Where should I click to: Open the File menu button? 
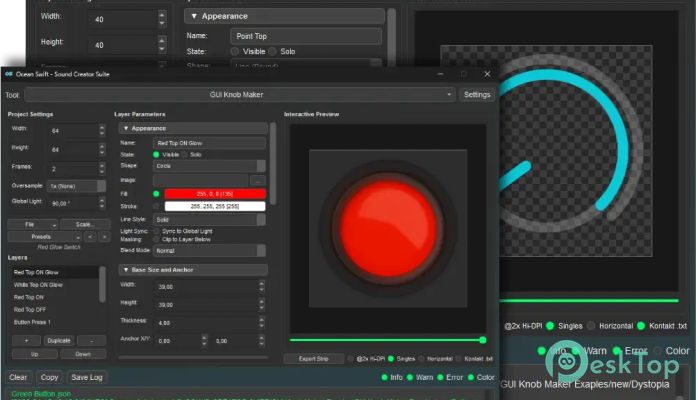(x=33, y=224)
